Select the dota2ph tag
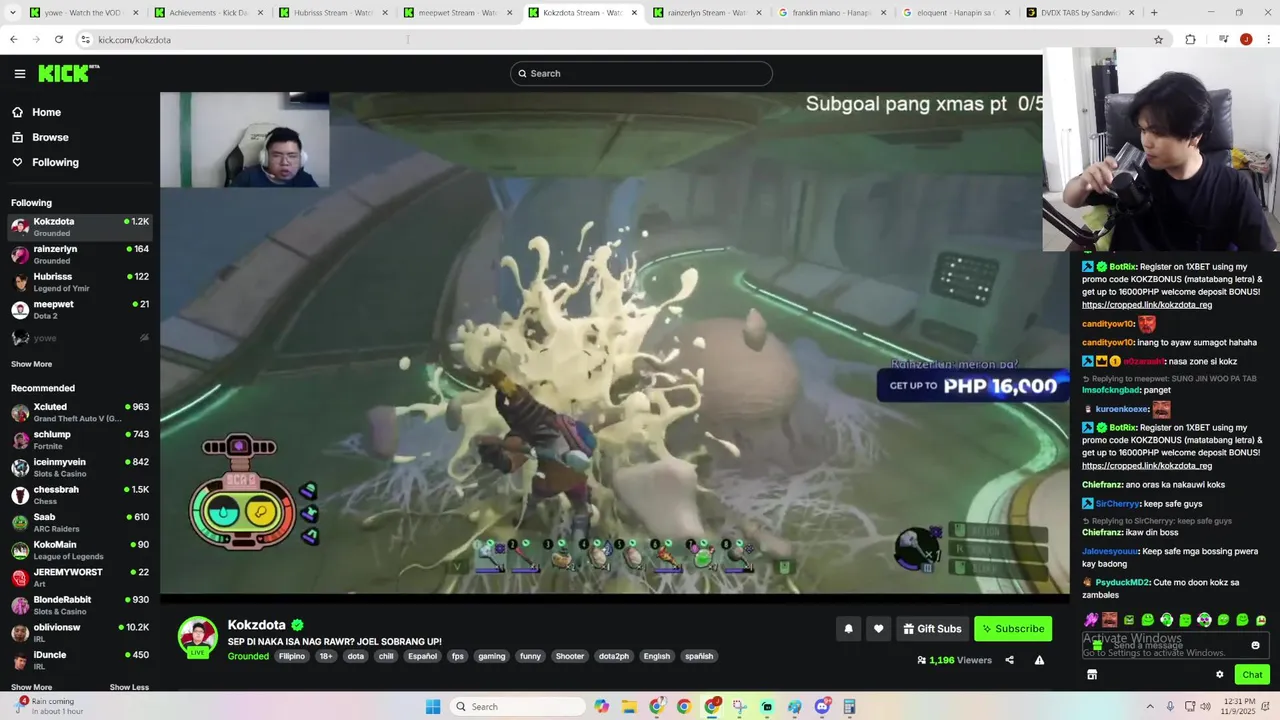The image size is (1280, 720). click(613, 656)
